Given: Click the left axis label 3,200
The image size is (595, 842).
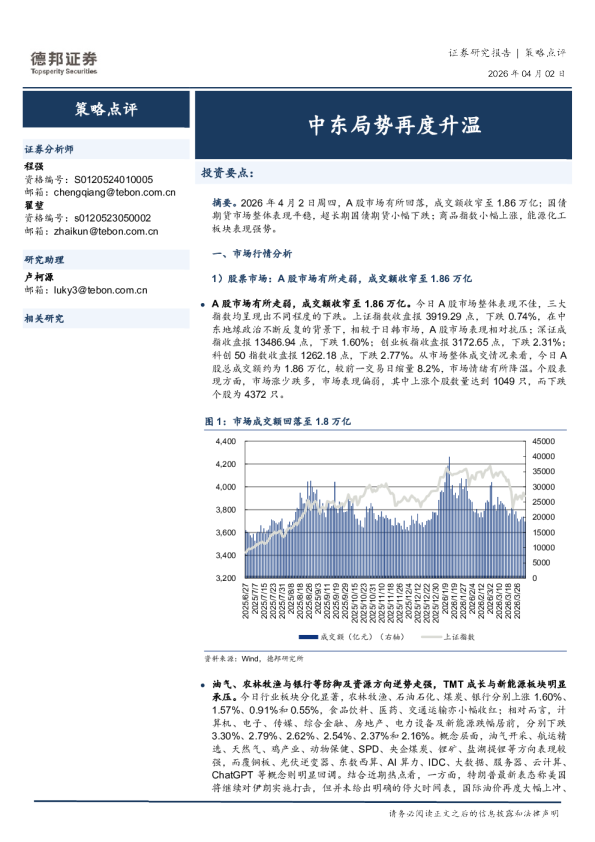Looking at the screenshot, I should [226, 578].
